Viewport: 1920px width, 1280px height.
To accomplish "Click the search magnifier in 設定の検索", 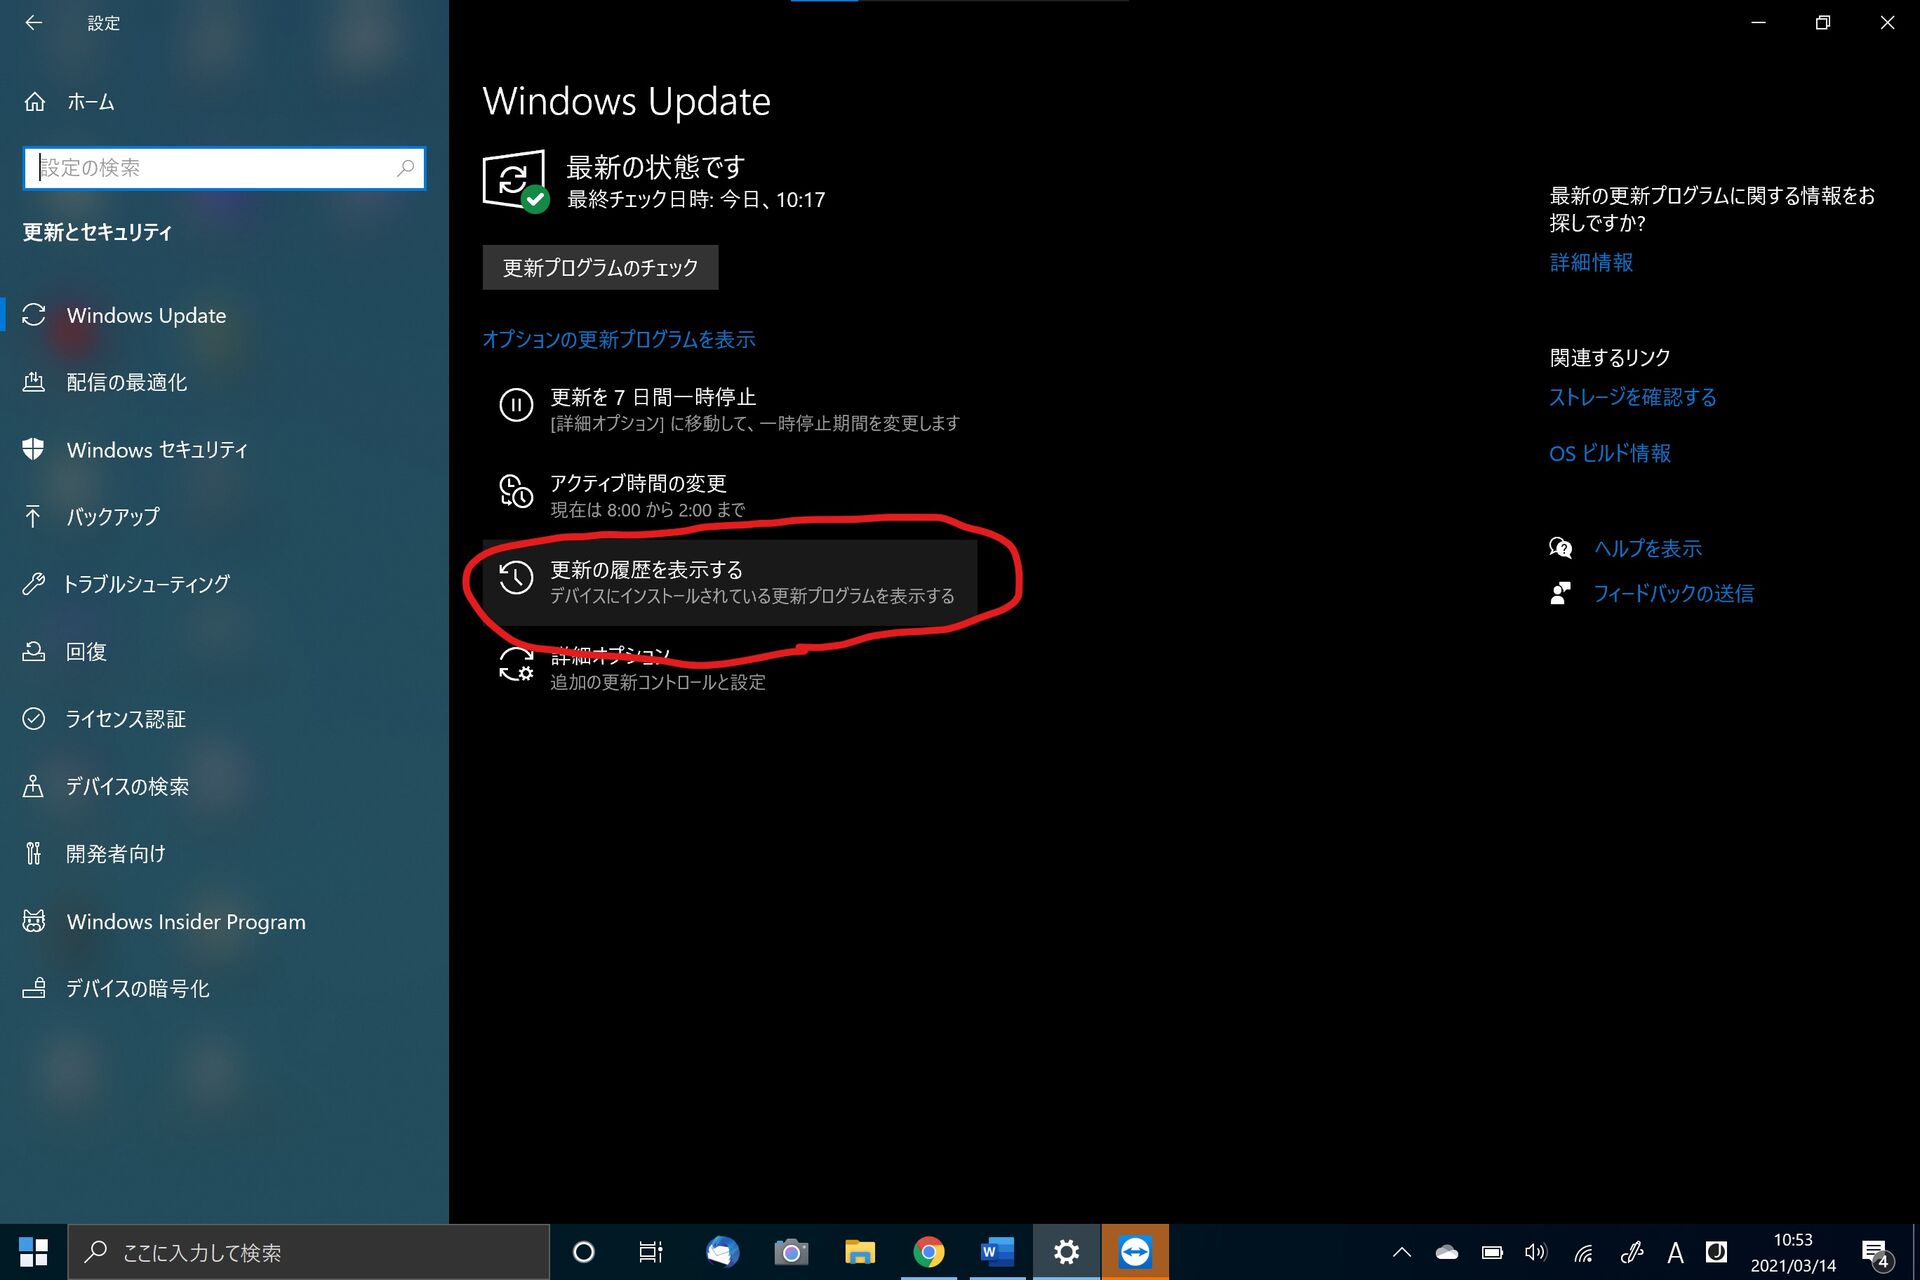I will (x=406, y=168).
